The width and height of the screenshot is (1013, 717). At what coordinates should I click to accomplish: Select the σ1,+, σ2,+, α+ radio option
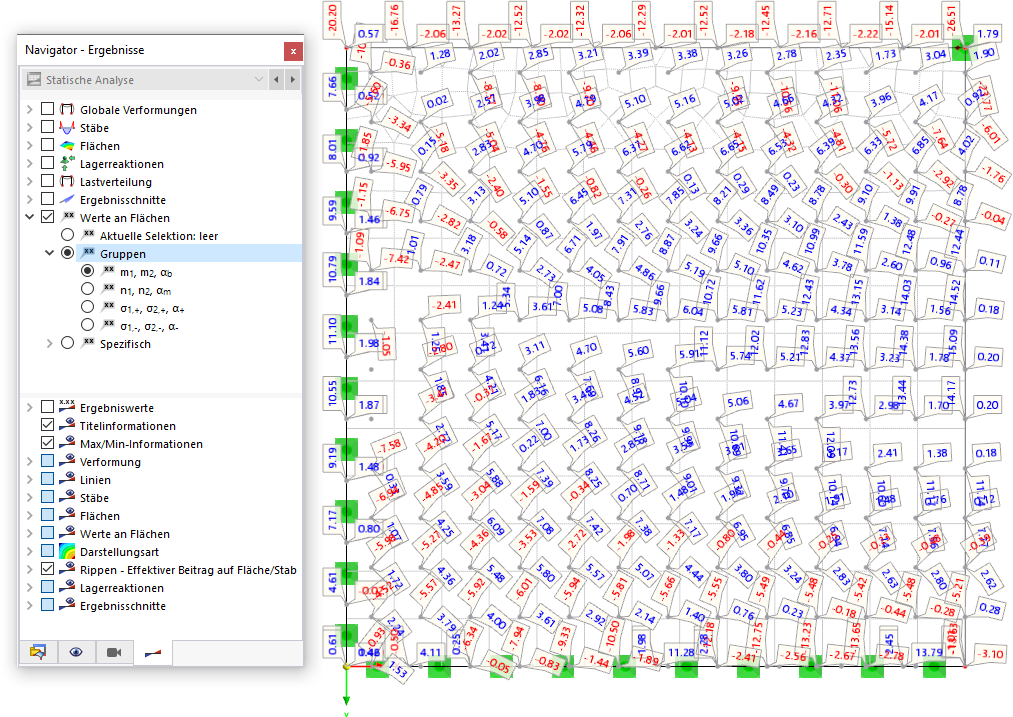[87, 307]
